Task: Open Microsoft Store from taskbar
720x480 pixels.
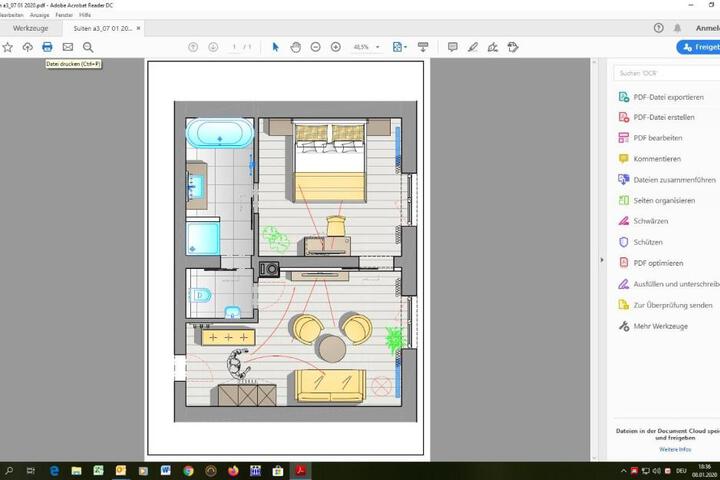Action: [278, 470]
